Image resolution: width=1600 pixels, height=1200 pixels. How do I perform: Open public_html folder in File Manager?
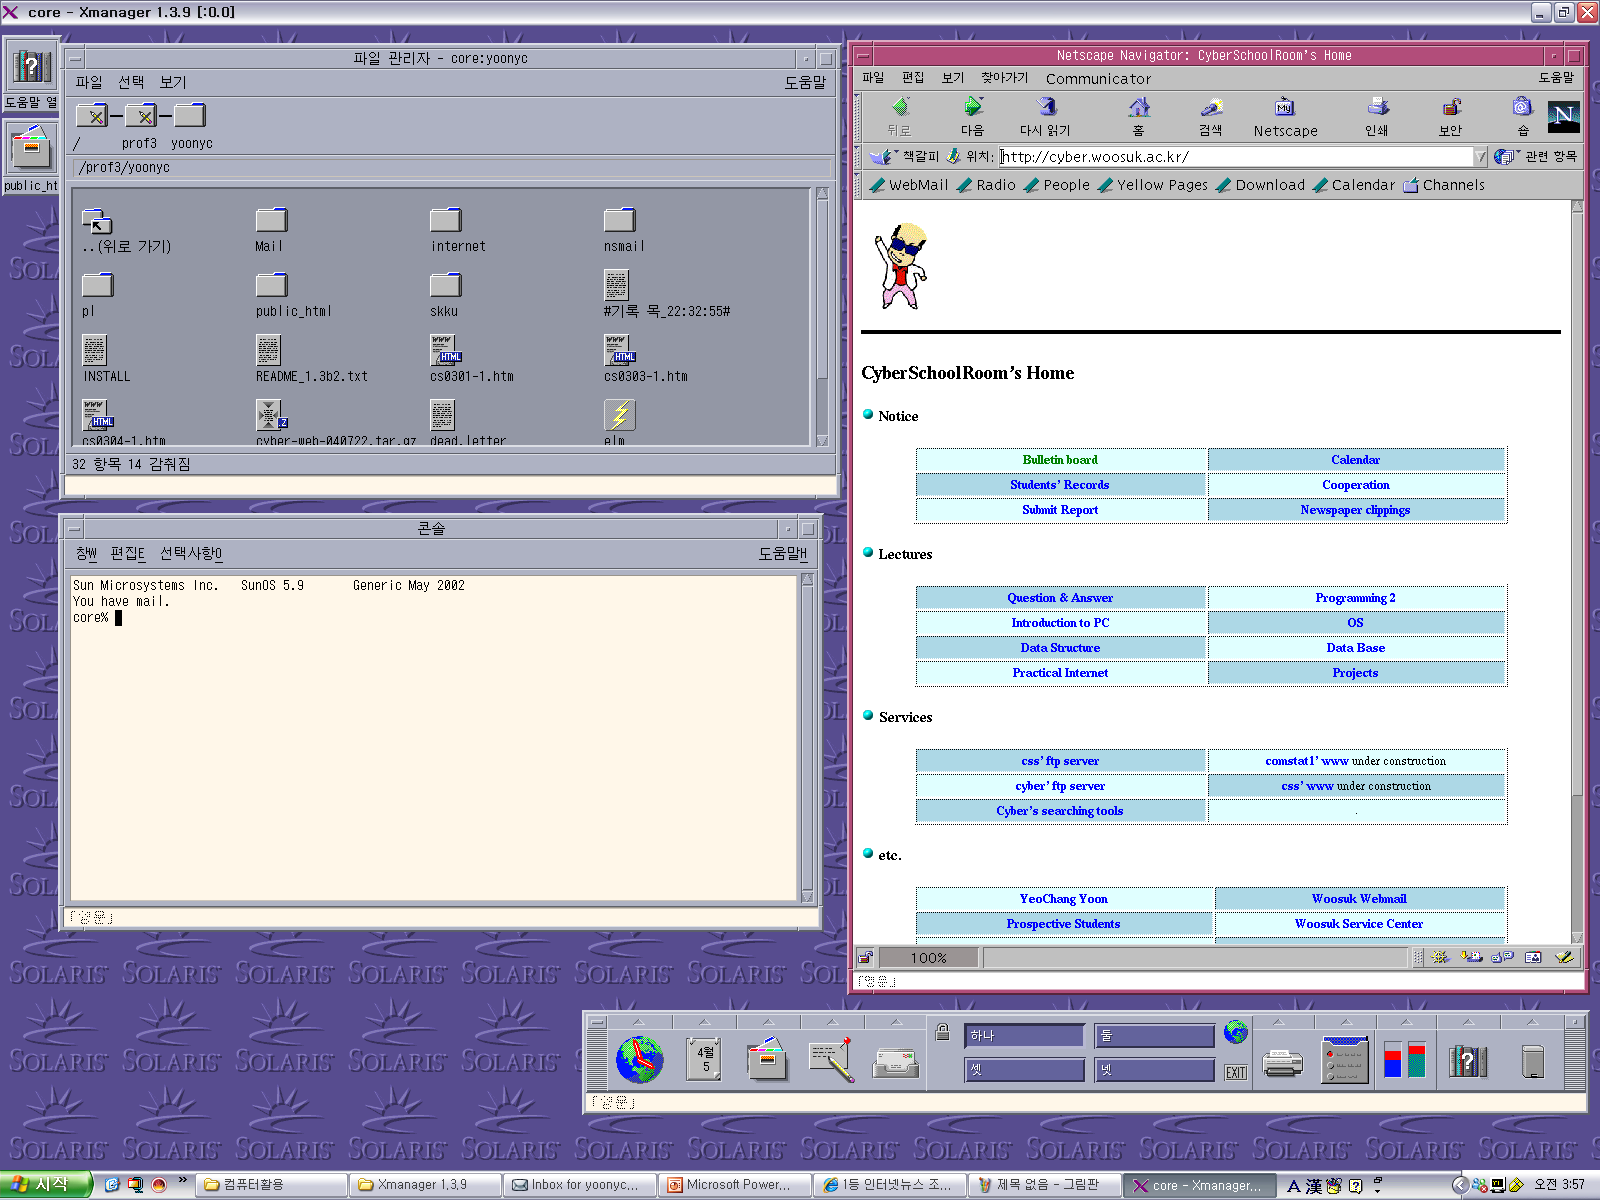pos(272,285)
